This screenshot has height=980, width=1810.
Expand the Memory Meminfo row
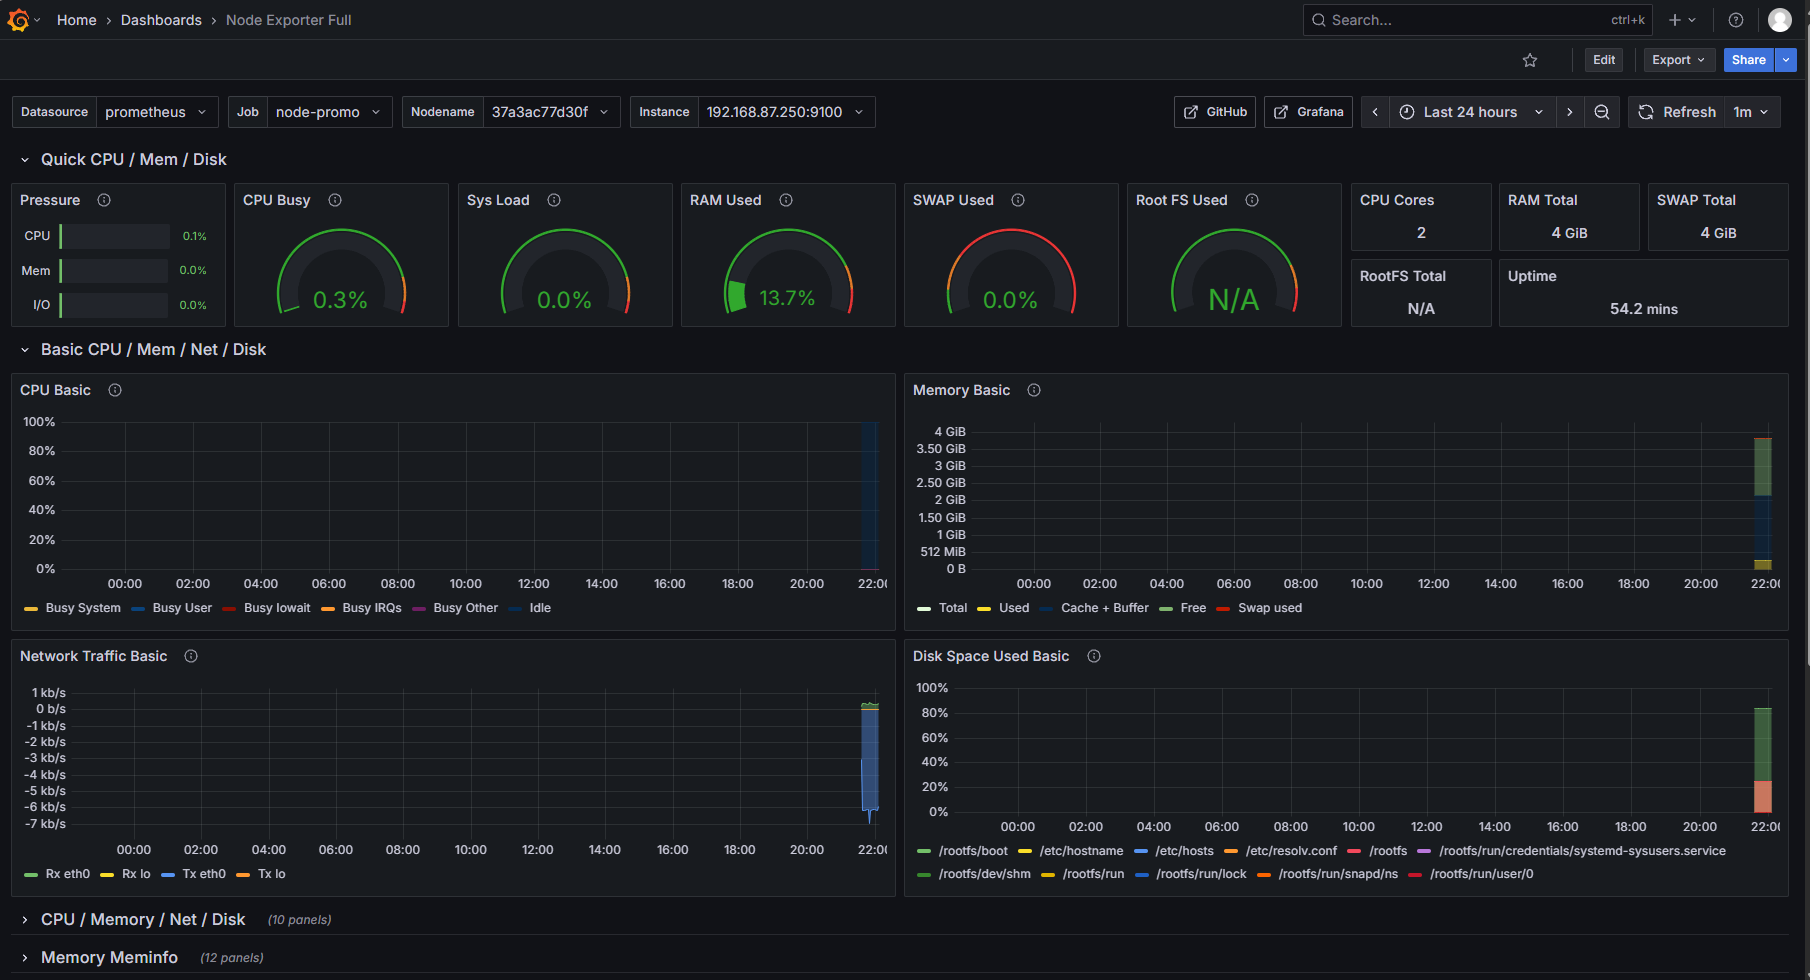109,957
